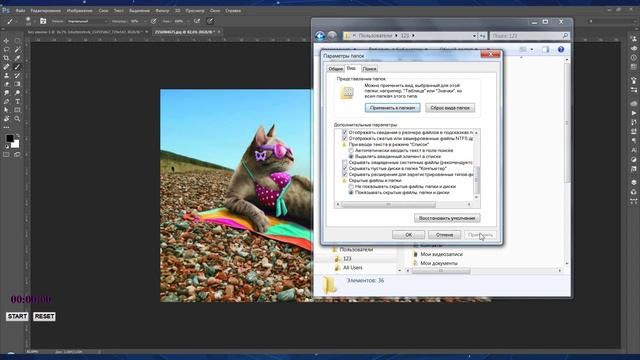Open the Edit Toolbar three-dots menu
The height and width of the screenshot is (360, 640).
tap(6, 127)
